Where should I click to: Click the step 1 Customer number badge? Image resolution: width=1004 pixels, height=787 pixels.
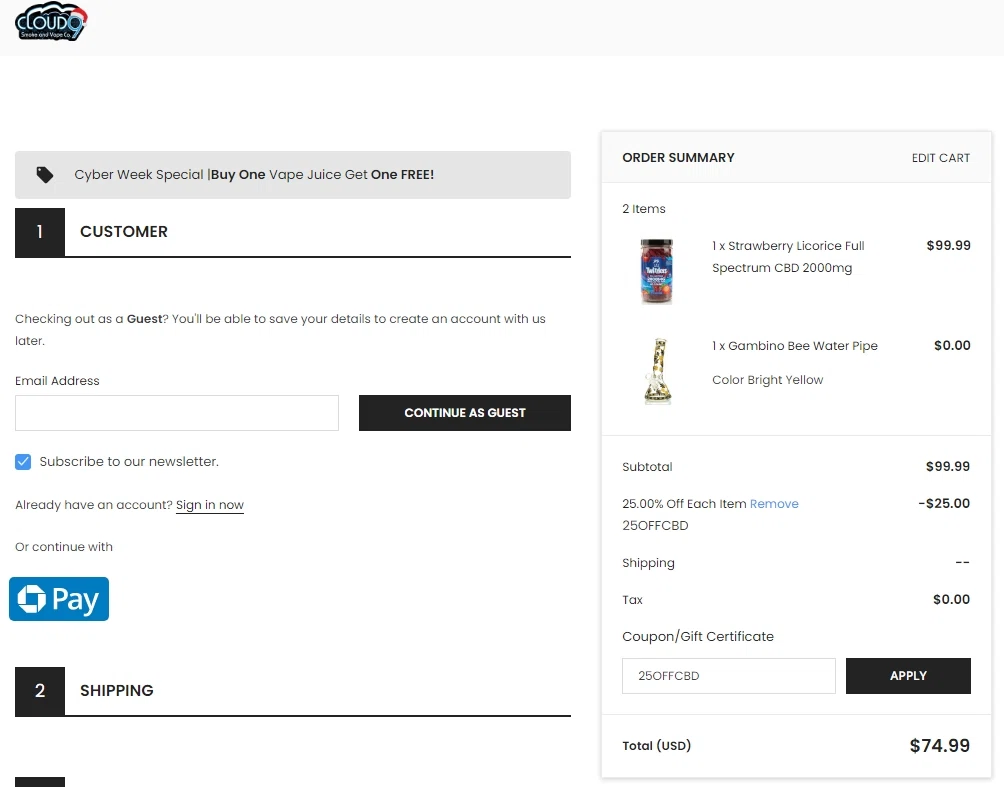(40, 232)
